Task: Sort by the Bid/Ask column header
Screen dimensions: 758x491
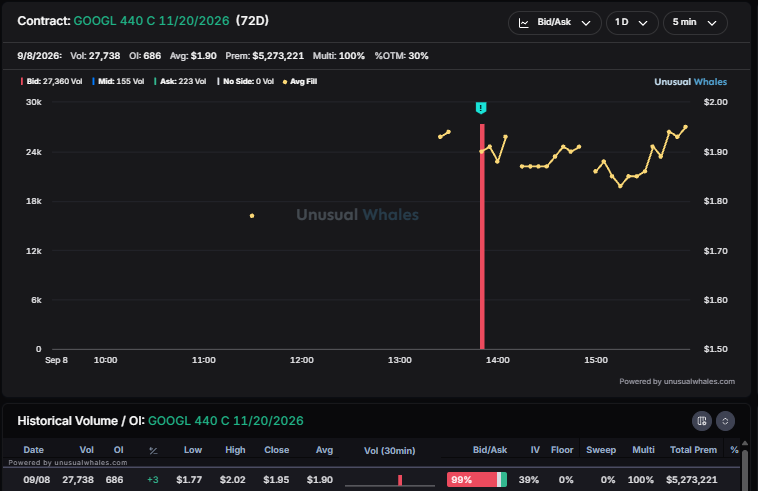Action: (490, 450)
